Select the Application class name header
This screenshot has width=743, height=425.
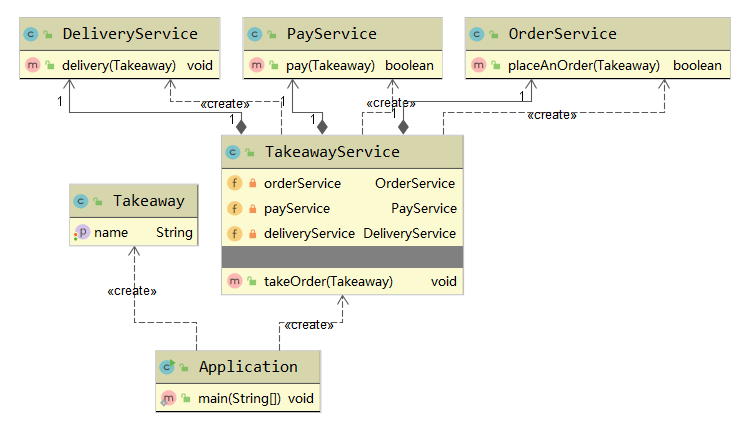[x=248, y=367]
